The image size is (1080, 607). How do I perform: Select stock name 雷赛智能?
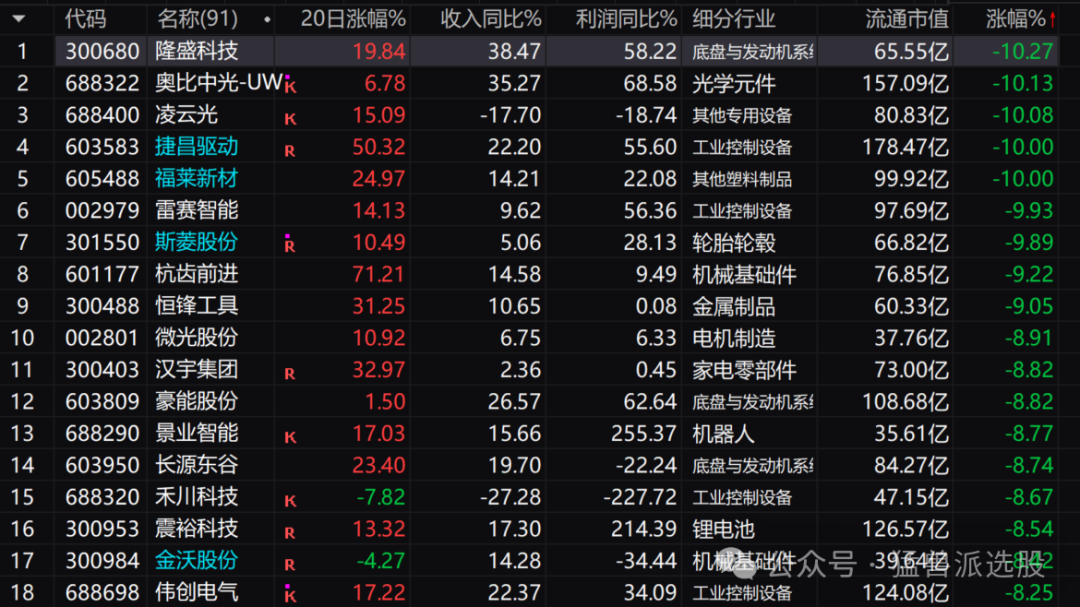coord(197,210)
